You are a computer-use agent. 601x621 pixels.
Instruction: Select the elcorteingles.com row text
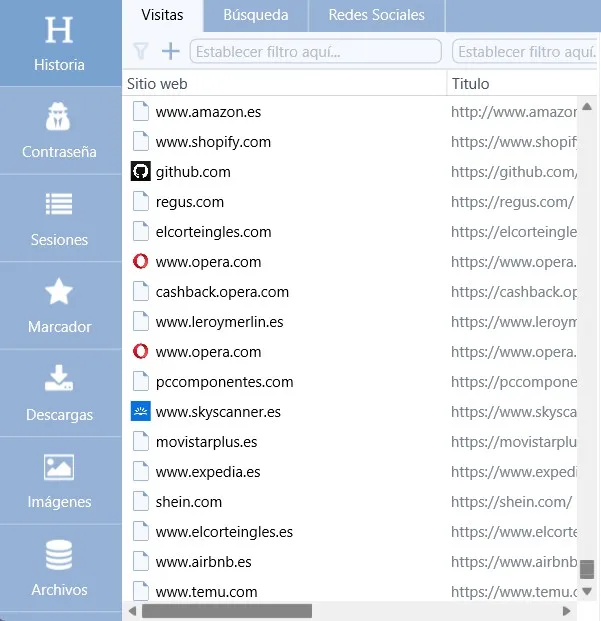click(213, 232)
